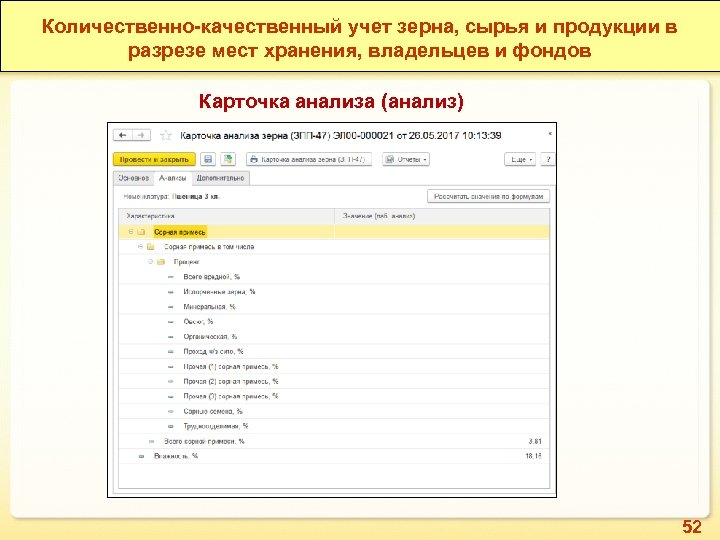Click the 'Характеристика' column header
The height and width of the screenshot is (540, 720).
[226, 216]
